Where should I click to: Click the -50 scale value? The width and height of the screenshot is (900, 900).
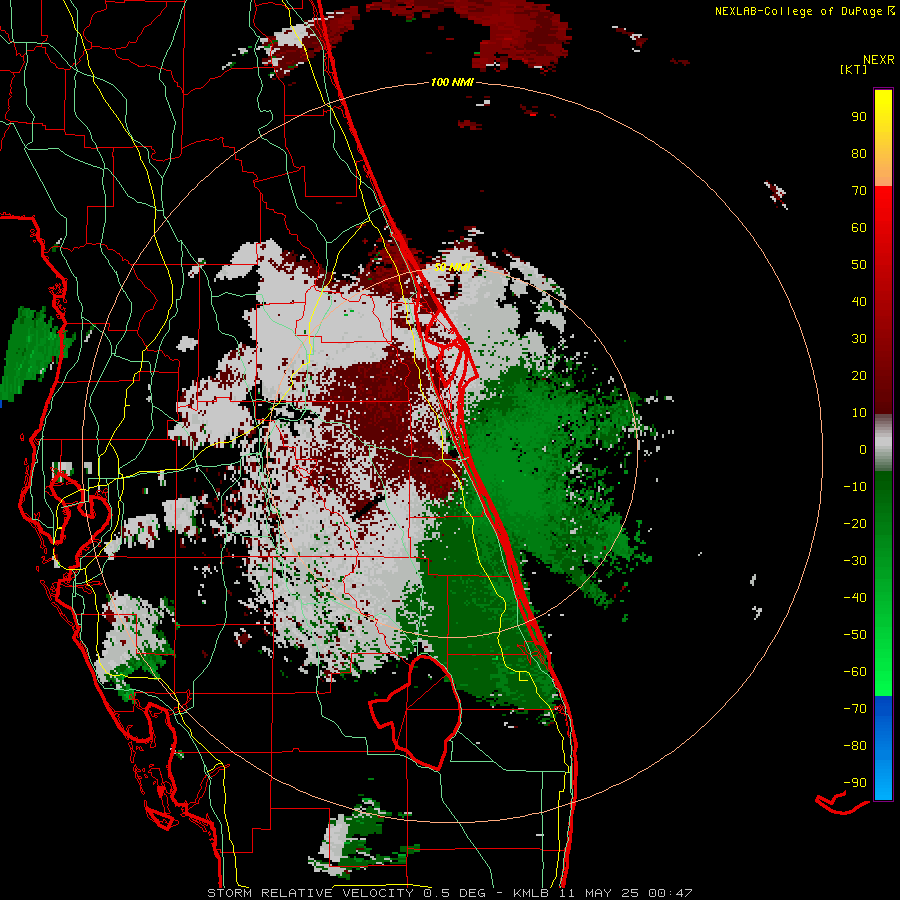(x=855, y=635)
